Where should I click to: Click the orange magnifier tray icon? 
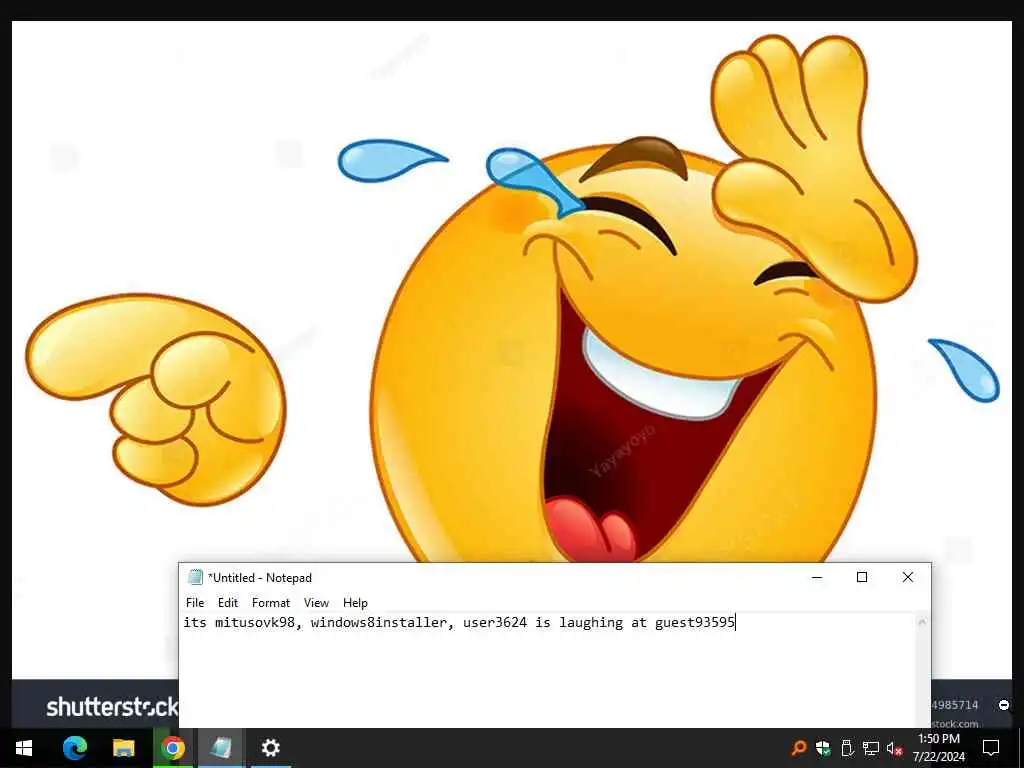tap(798, 748)
